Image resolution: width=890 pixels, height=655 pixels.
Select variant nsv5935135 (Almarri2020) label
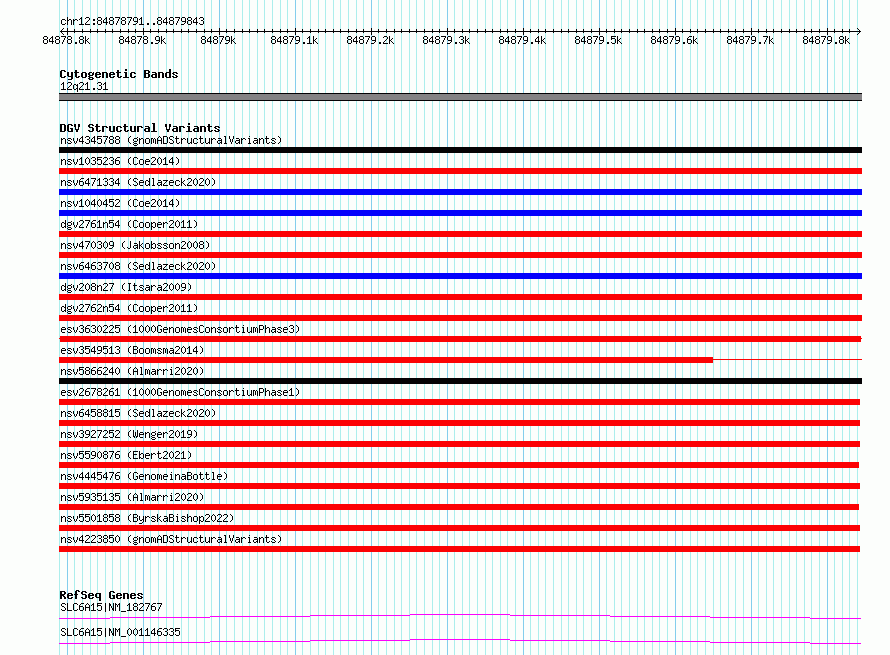pos(132,497)
